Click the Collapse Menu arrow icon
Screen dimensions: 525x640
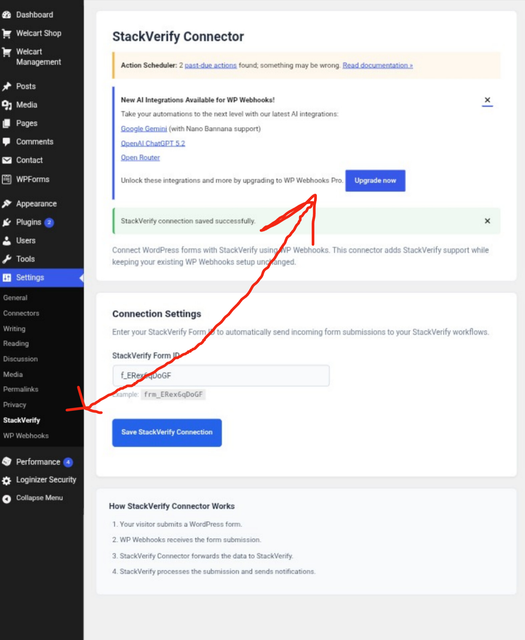point(7,499)
